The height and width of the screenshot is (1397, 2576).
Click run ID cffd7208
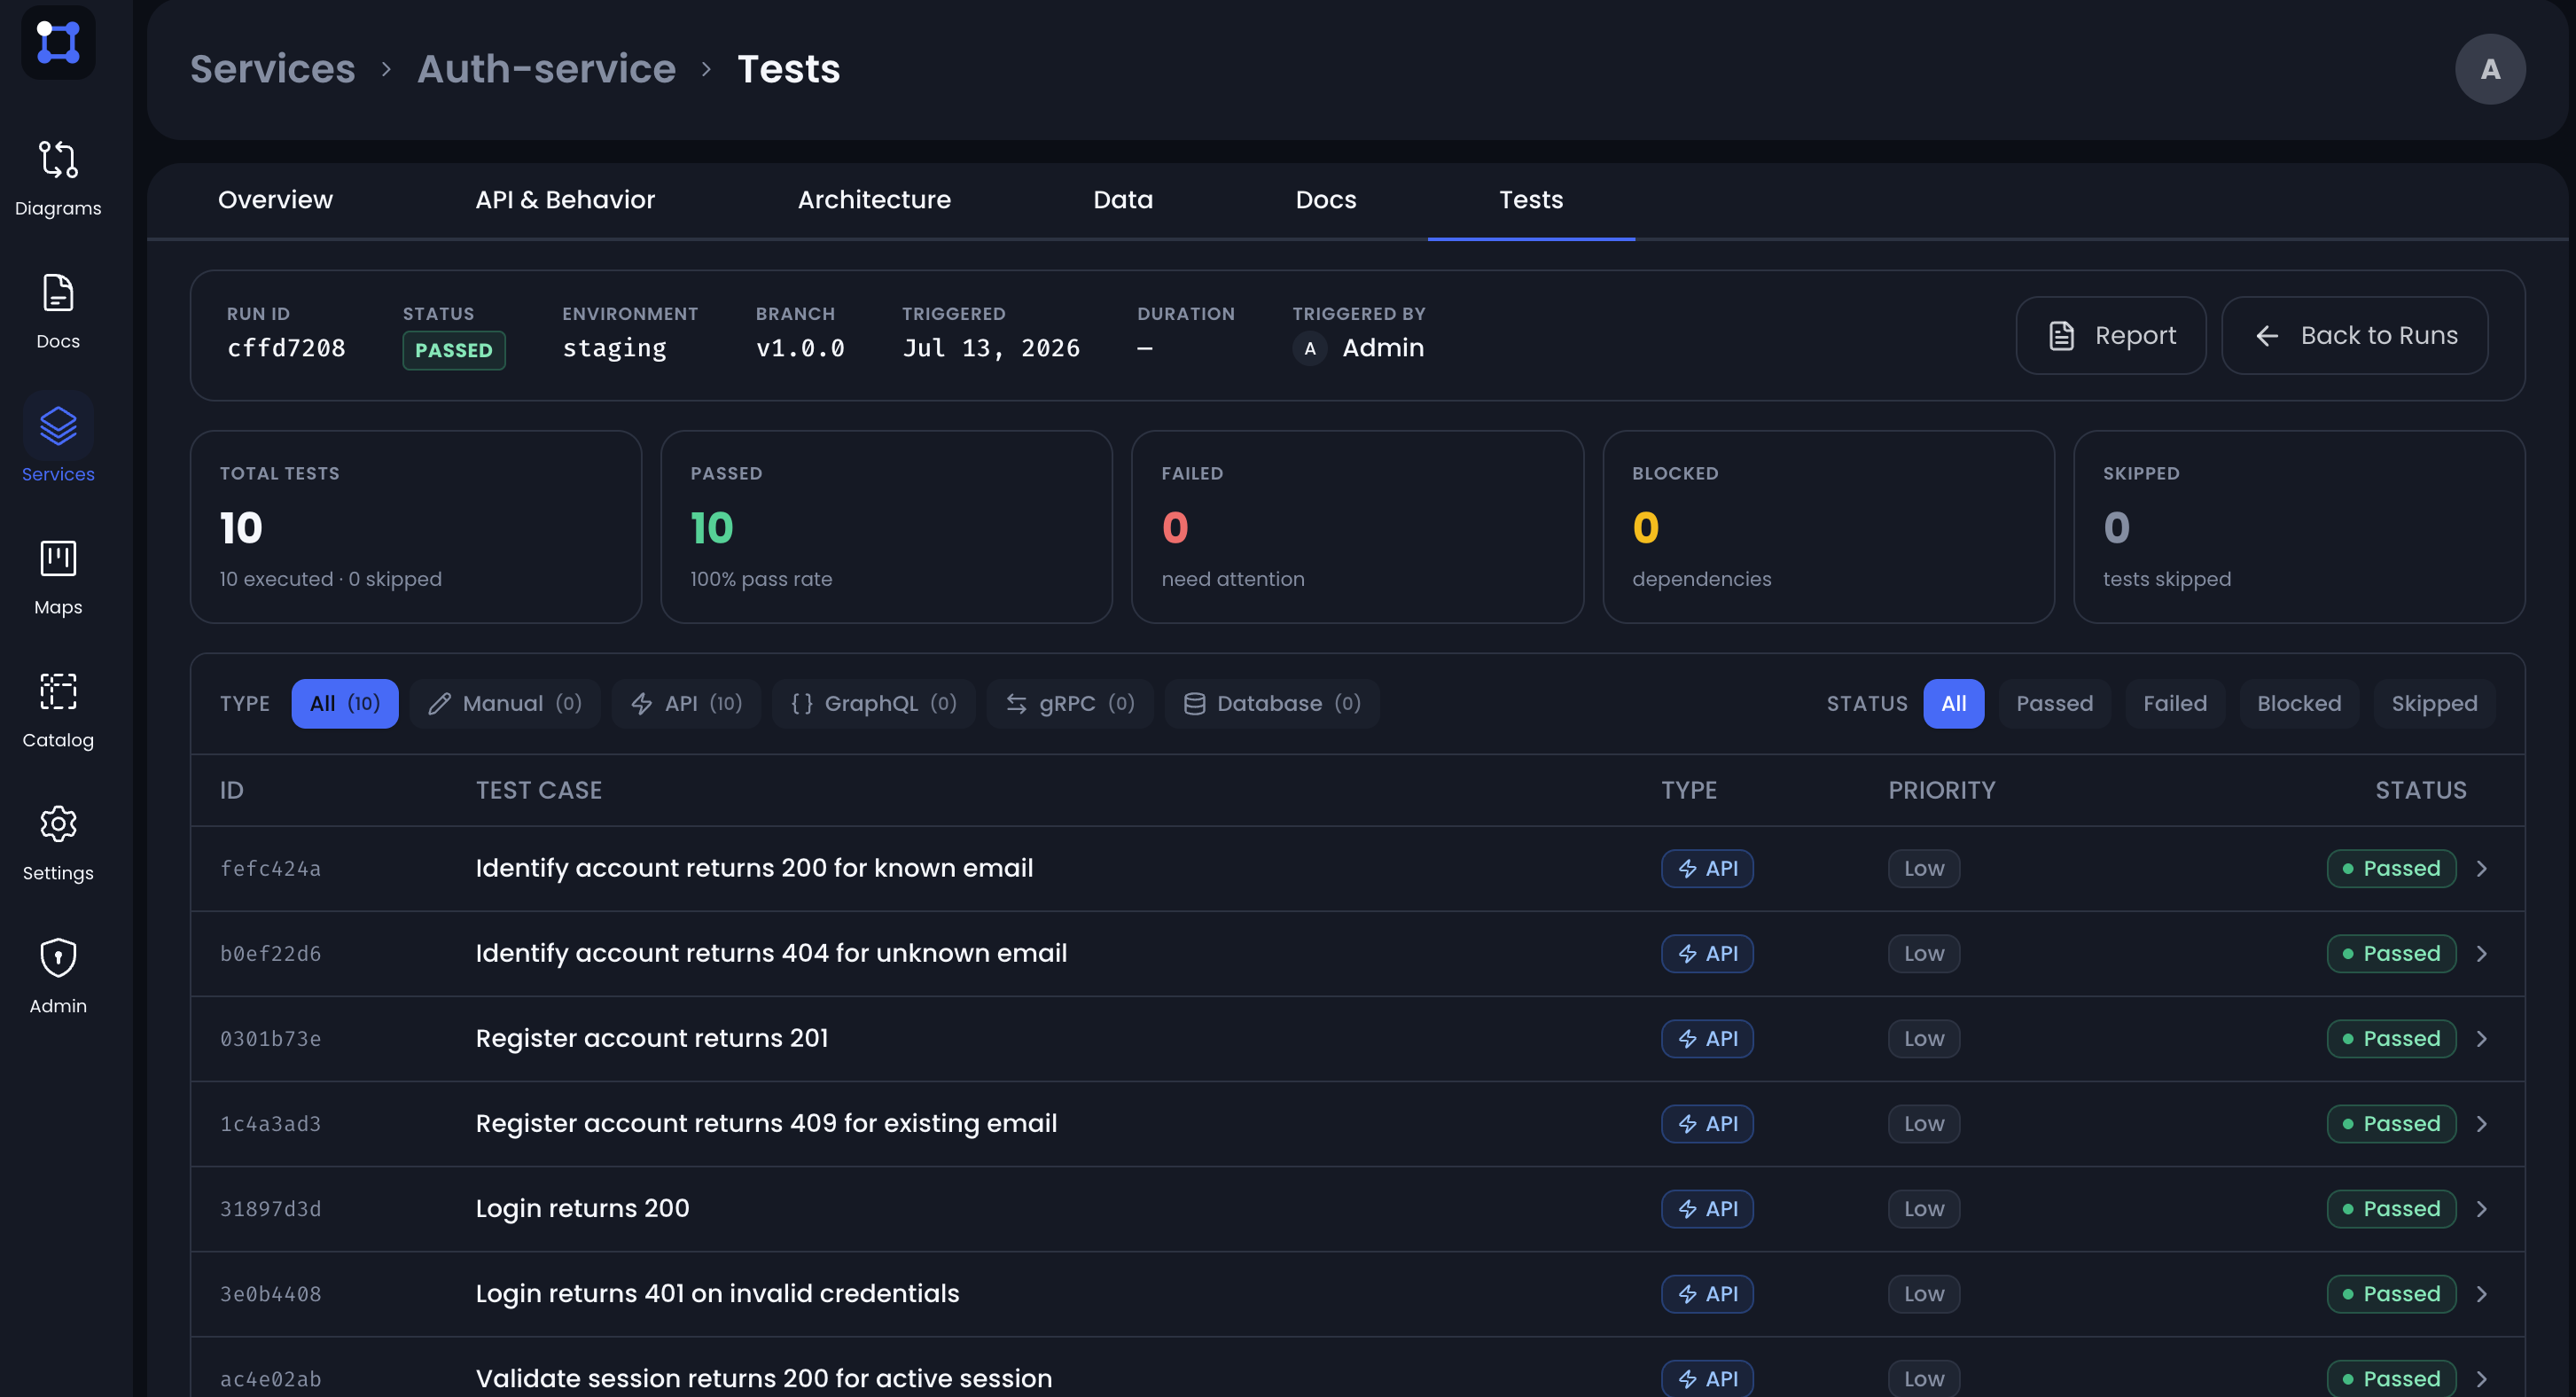(286, 348)
